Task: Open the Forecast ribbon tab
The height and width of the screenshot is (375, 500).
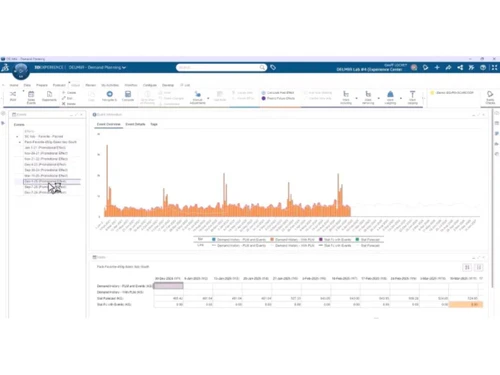Action: (x=59, y=85)
